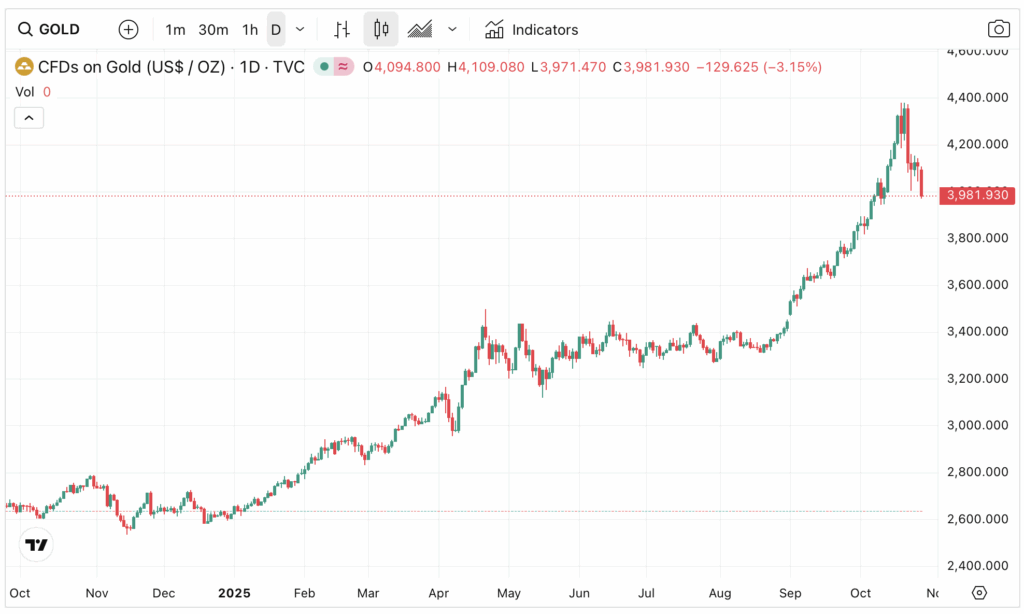
Task: Toggle the market status indicator pill
Action: click(x=334, y=67)
